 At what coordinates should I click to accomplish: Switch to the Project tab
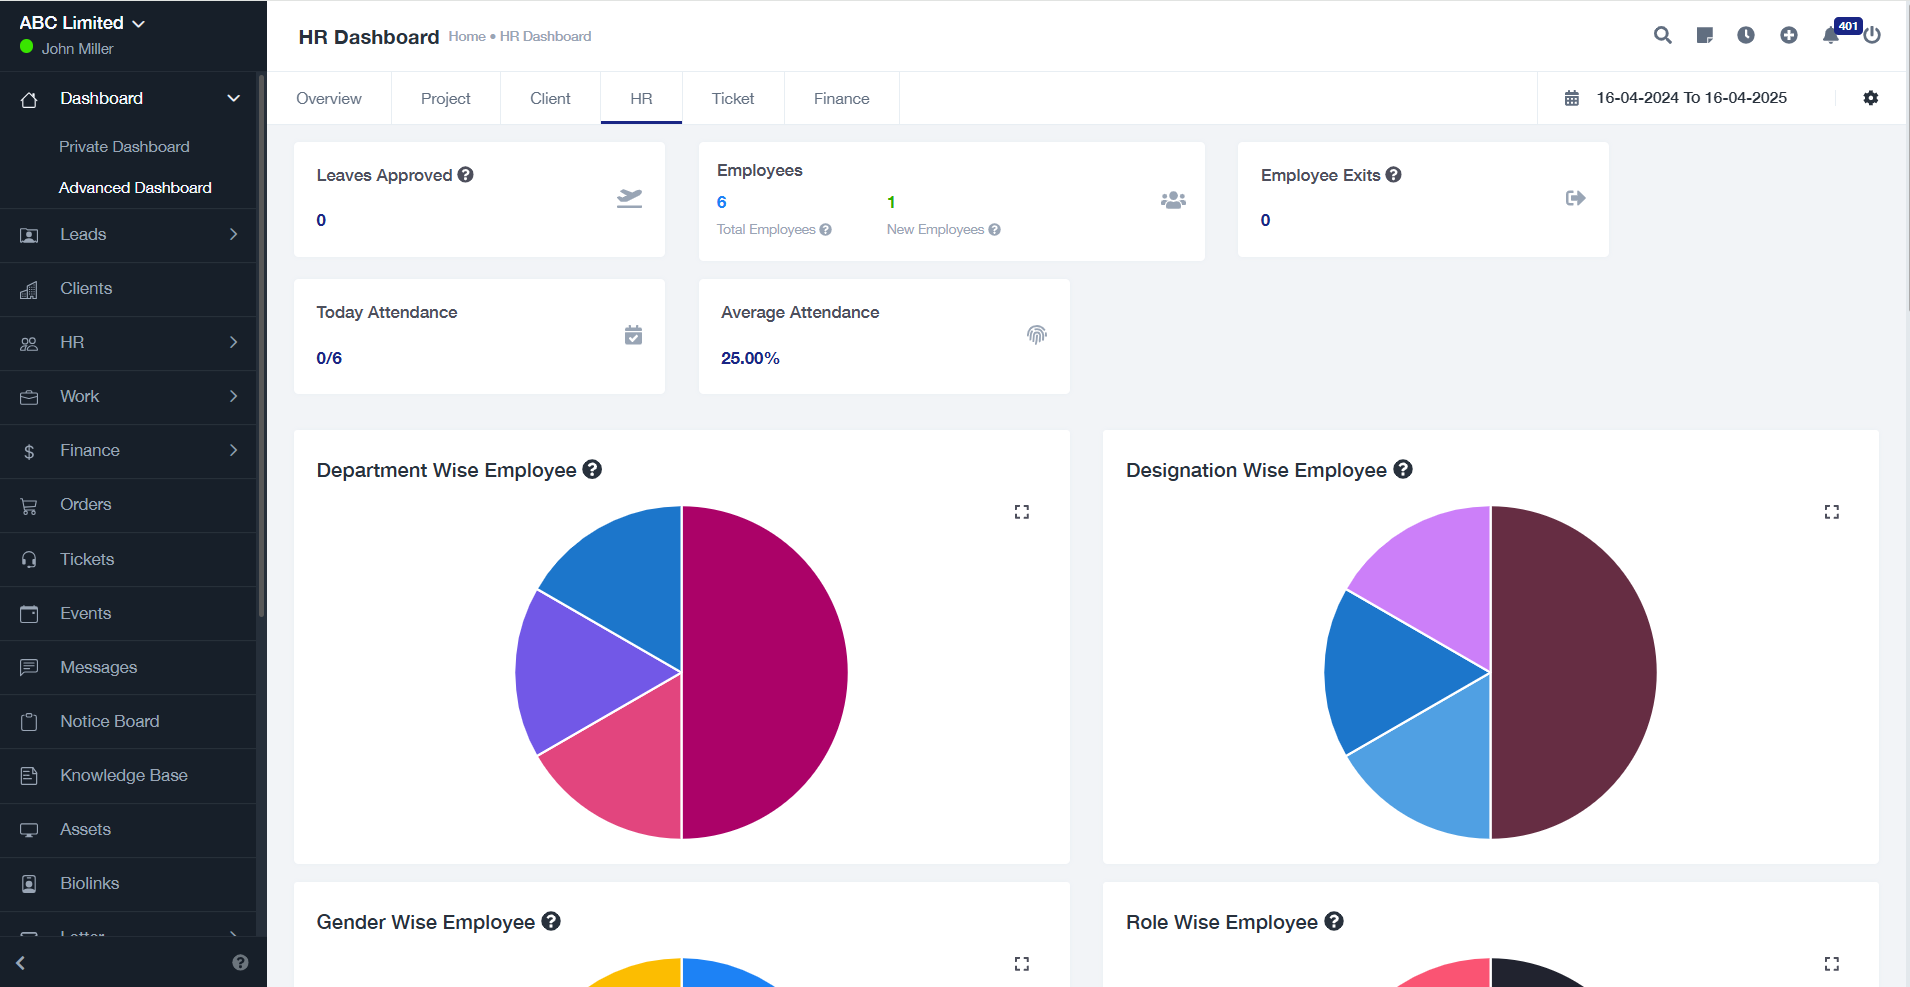click(x=445, y=99)
